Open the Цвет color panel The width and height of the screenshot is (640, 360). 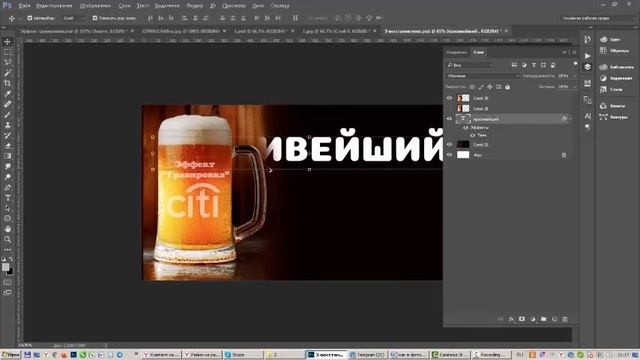pos(610,39)
